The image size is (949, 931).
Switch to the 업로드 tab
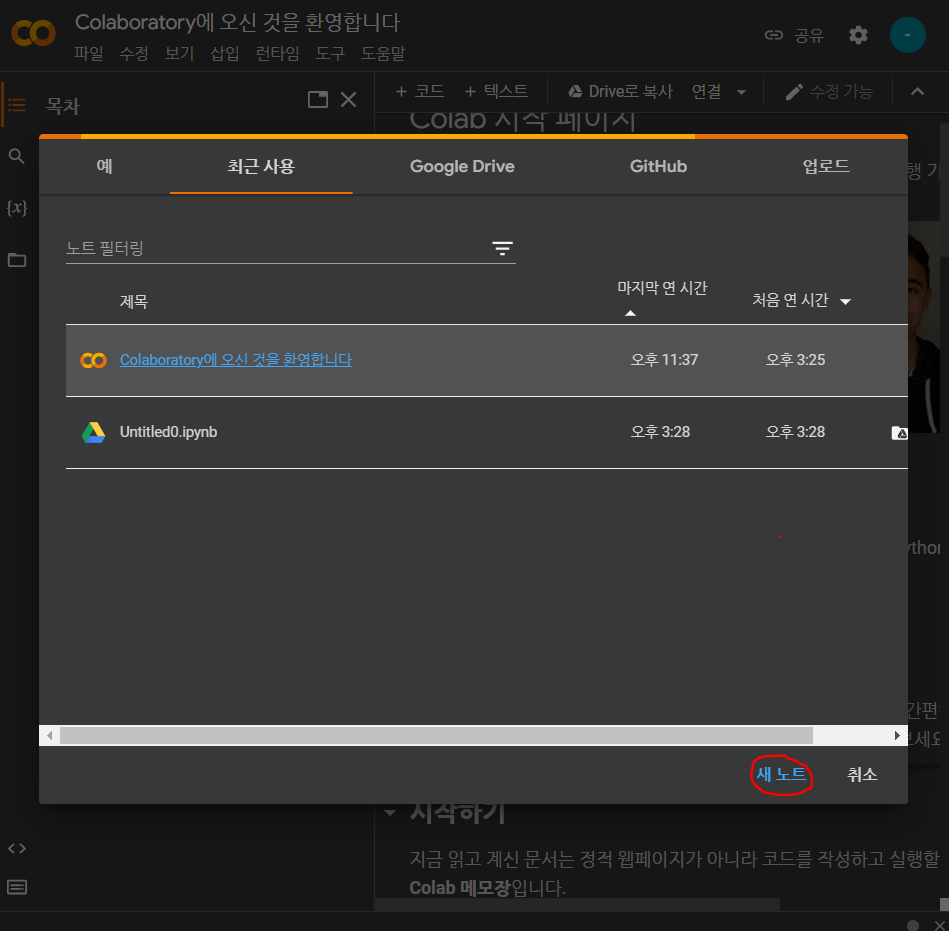pos(826,166)
